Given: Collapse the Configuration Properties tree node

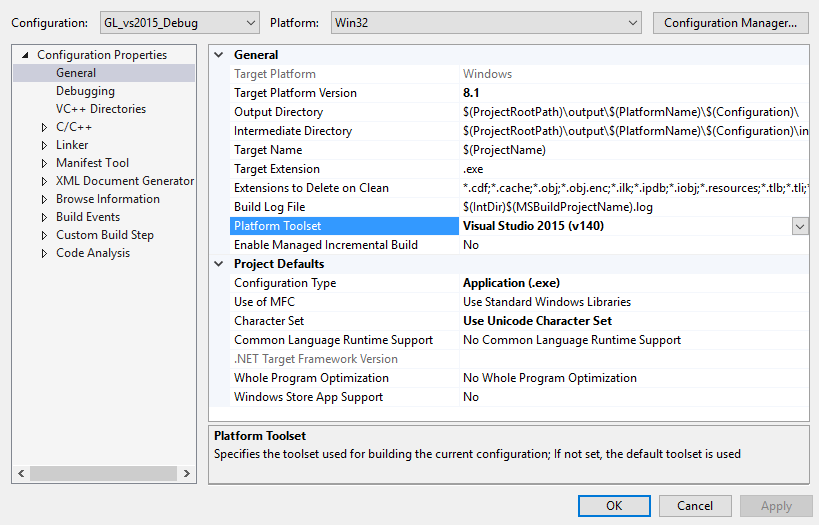Looking at the screenshot, I should pyautogui.click(x=25, y=55).
